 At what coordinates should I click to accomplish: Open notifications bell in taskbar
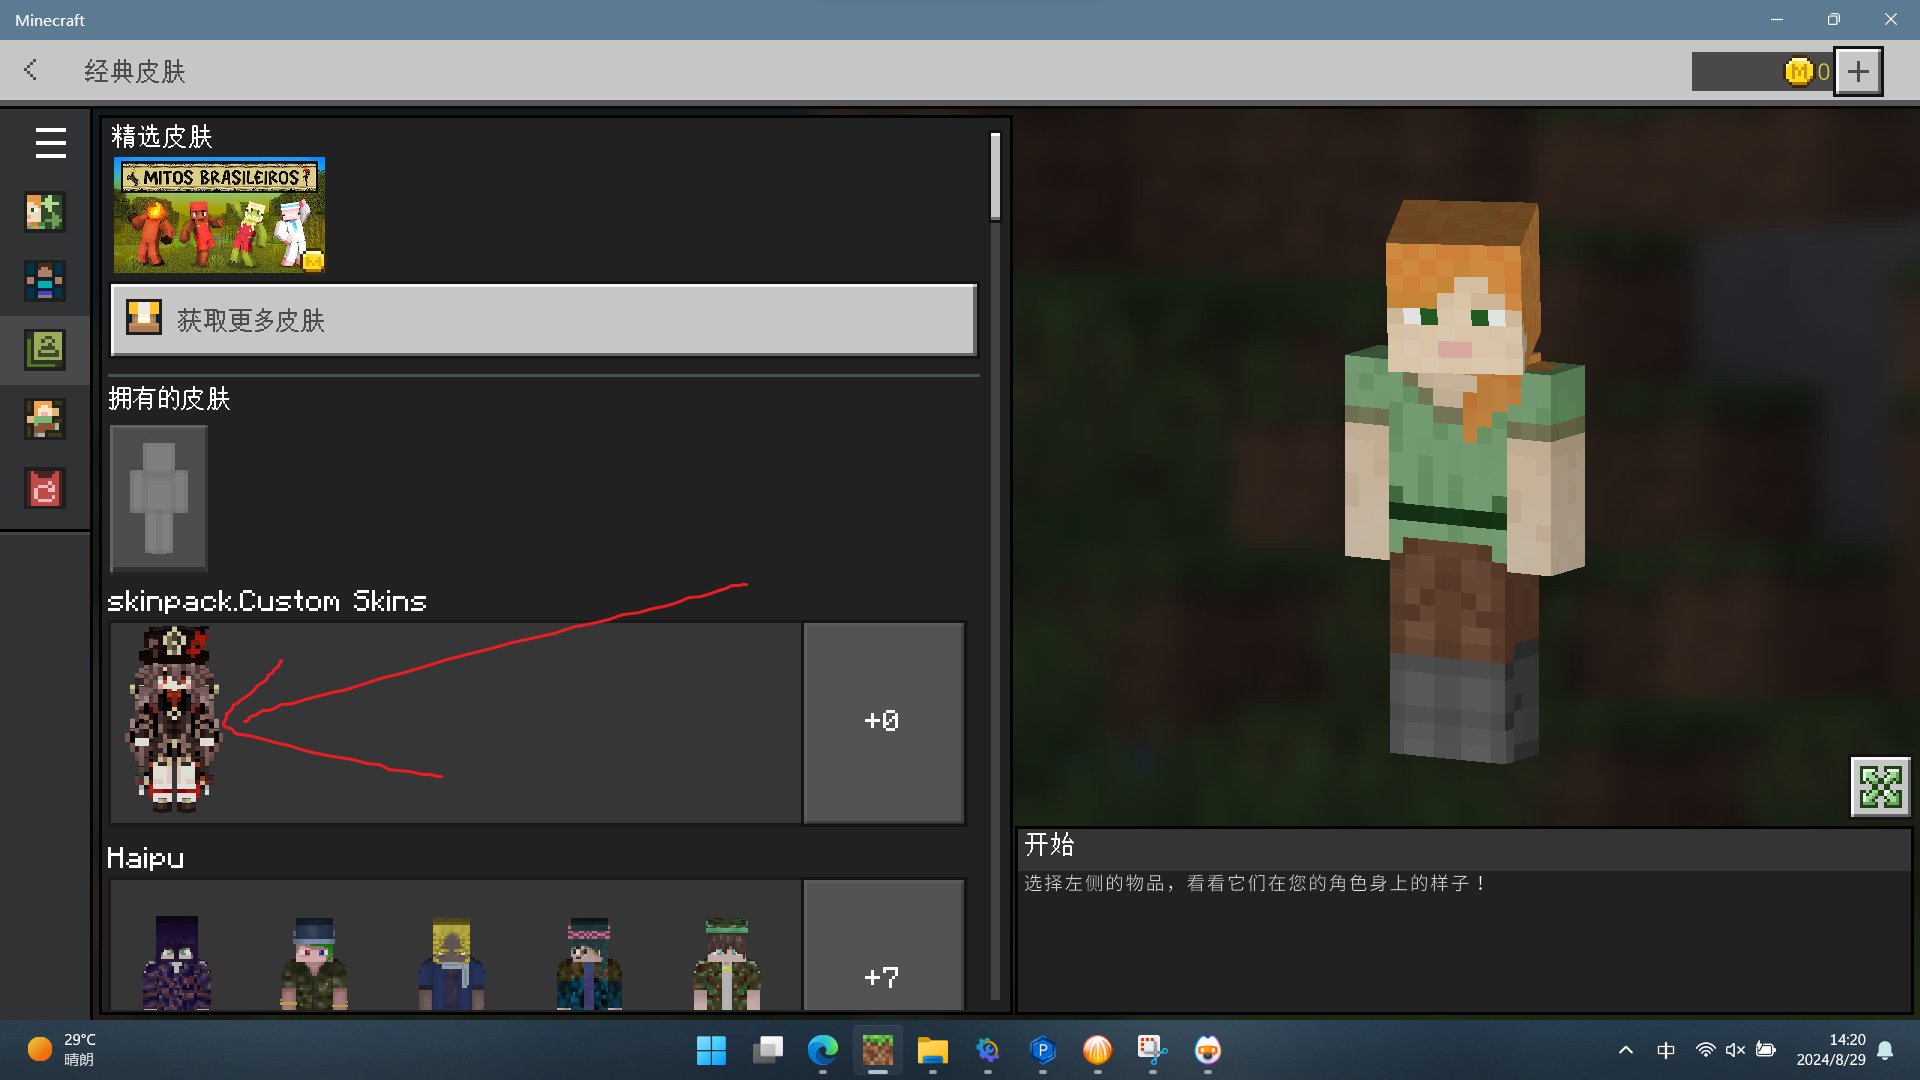pyautogui.click(x=1885, y=1050)
